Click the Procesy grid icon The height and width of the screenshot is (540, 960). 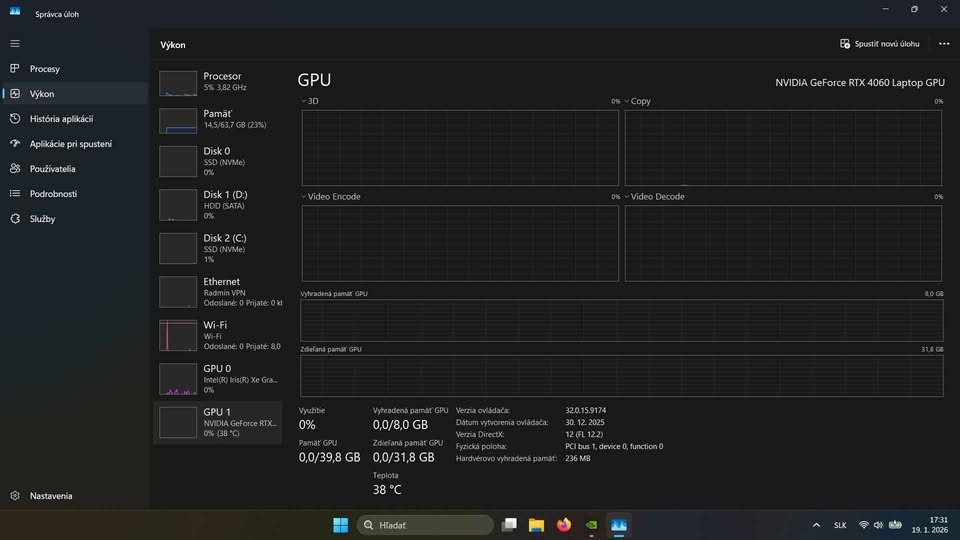[x=15, y=69]
